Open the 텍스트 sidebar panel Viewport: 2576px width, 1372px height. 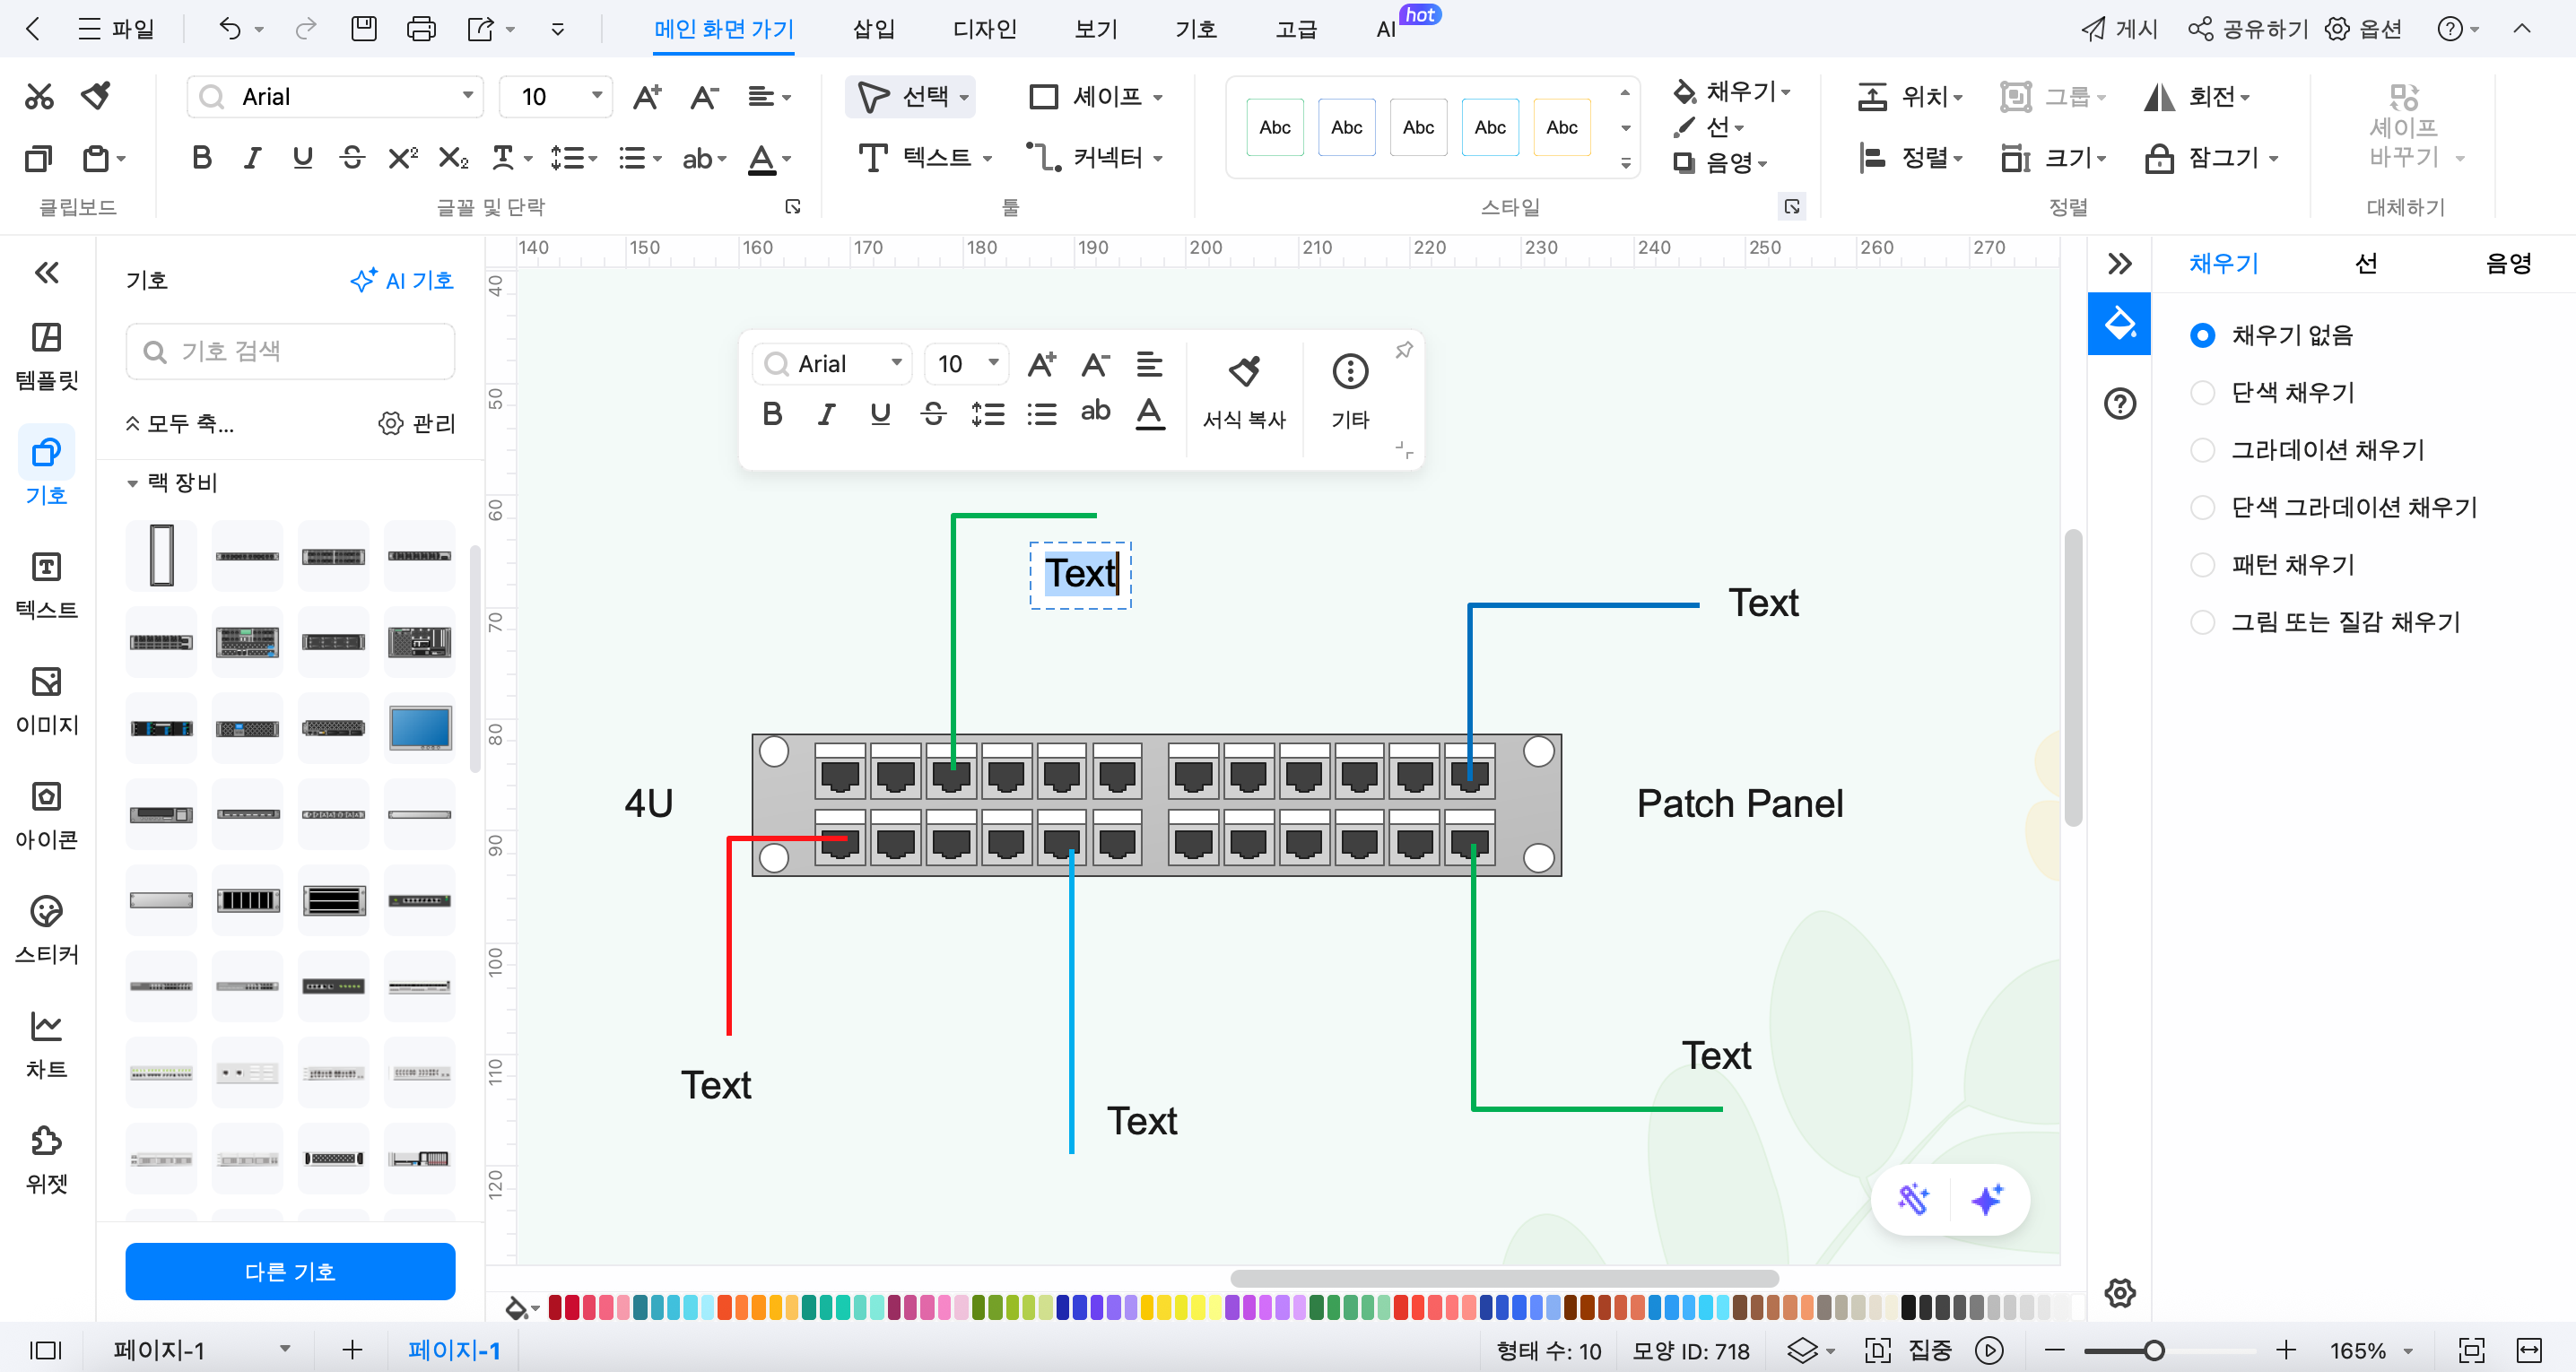click(46, 585)
